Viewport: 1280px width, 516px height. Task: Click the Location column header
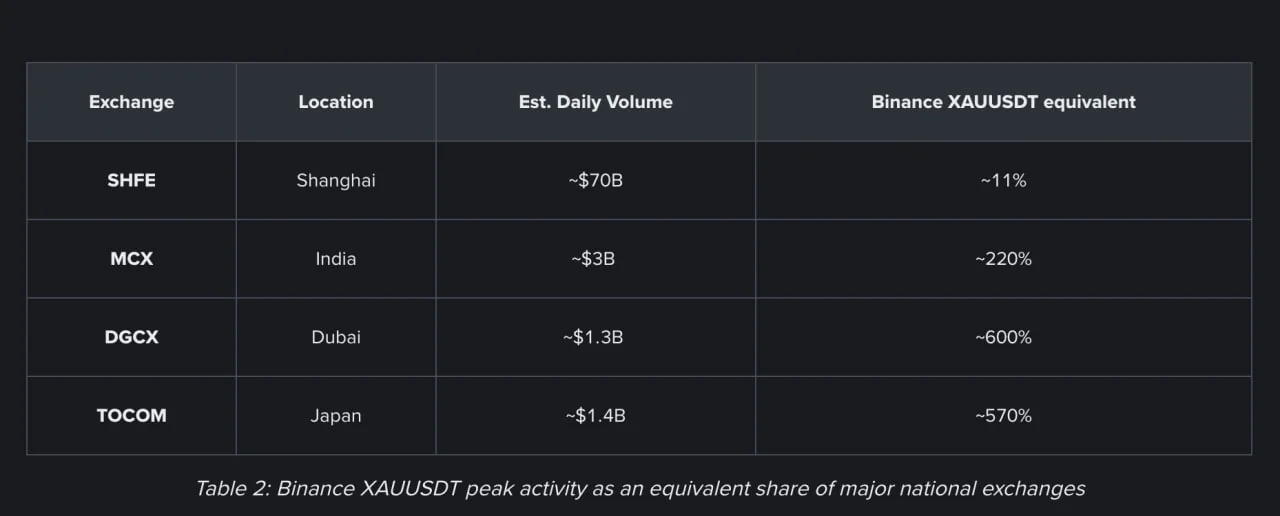point(336,102)
